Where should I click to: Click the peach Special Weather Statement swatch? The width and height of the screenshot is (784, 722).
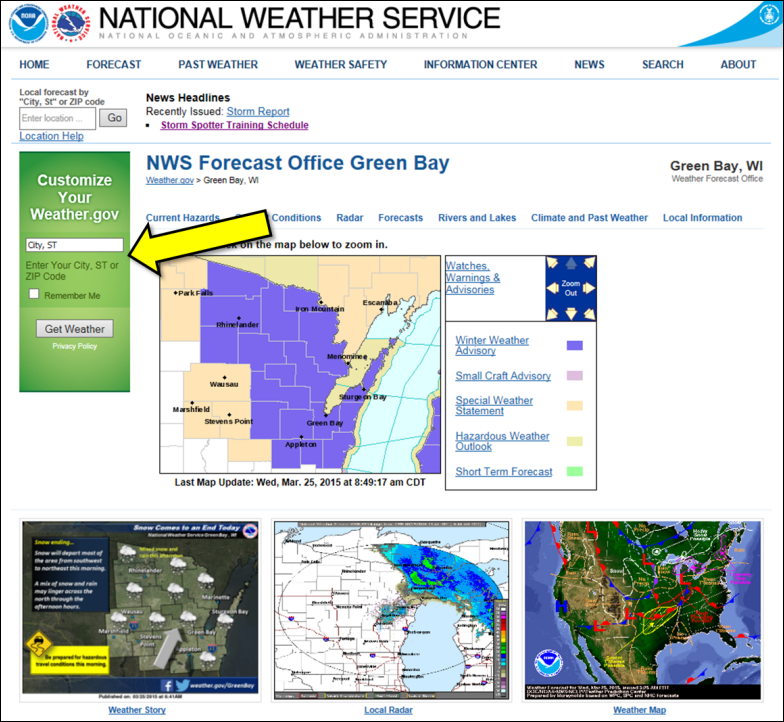[574, 406]
